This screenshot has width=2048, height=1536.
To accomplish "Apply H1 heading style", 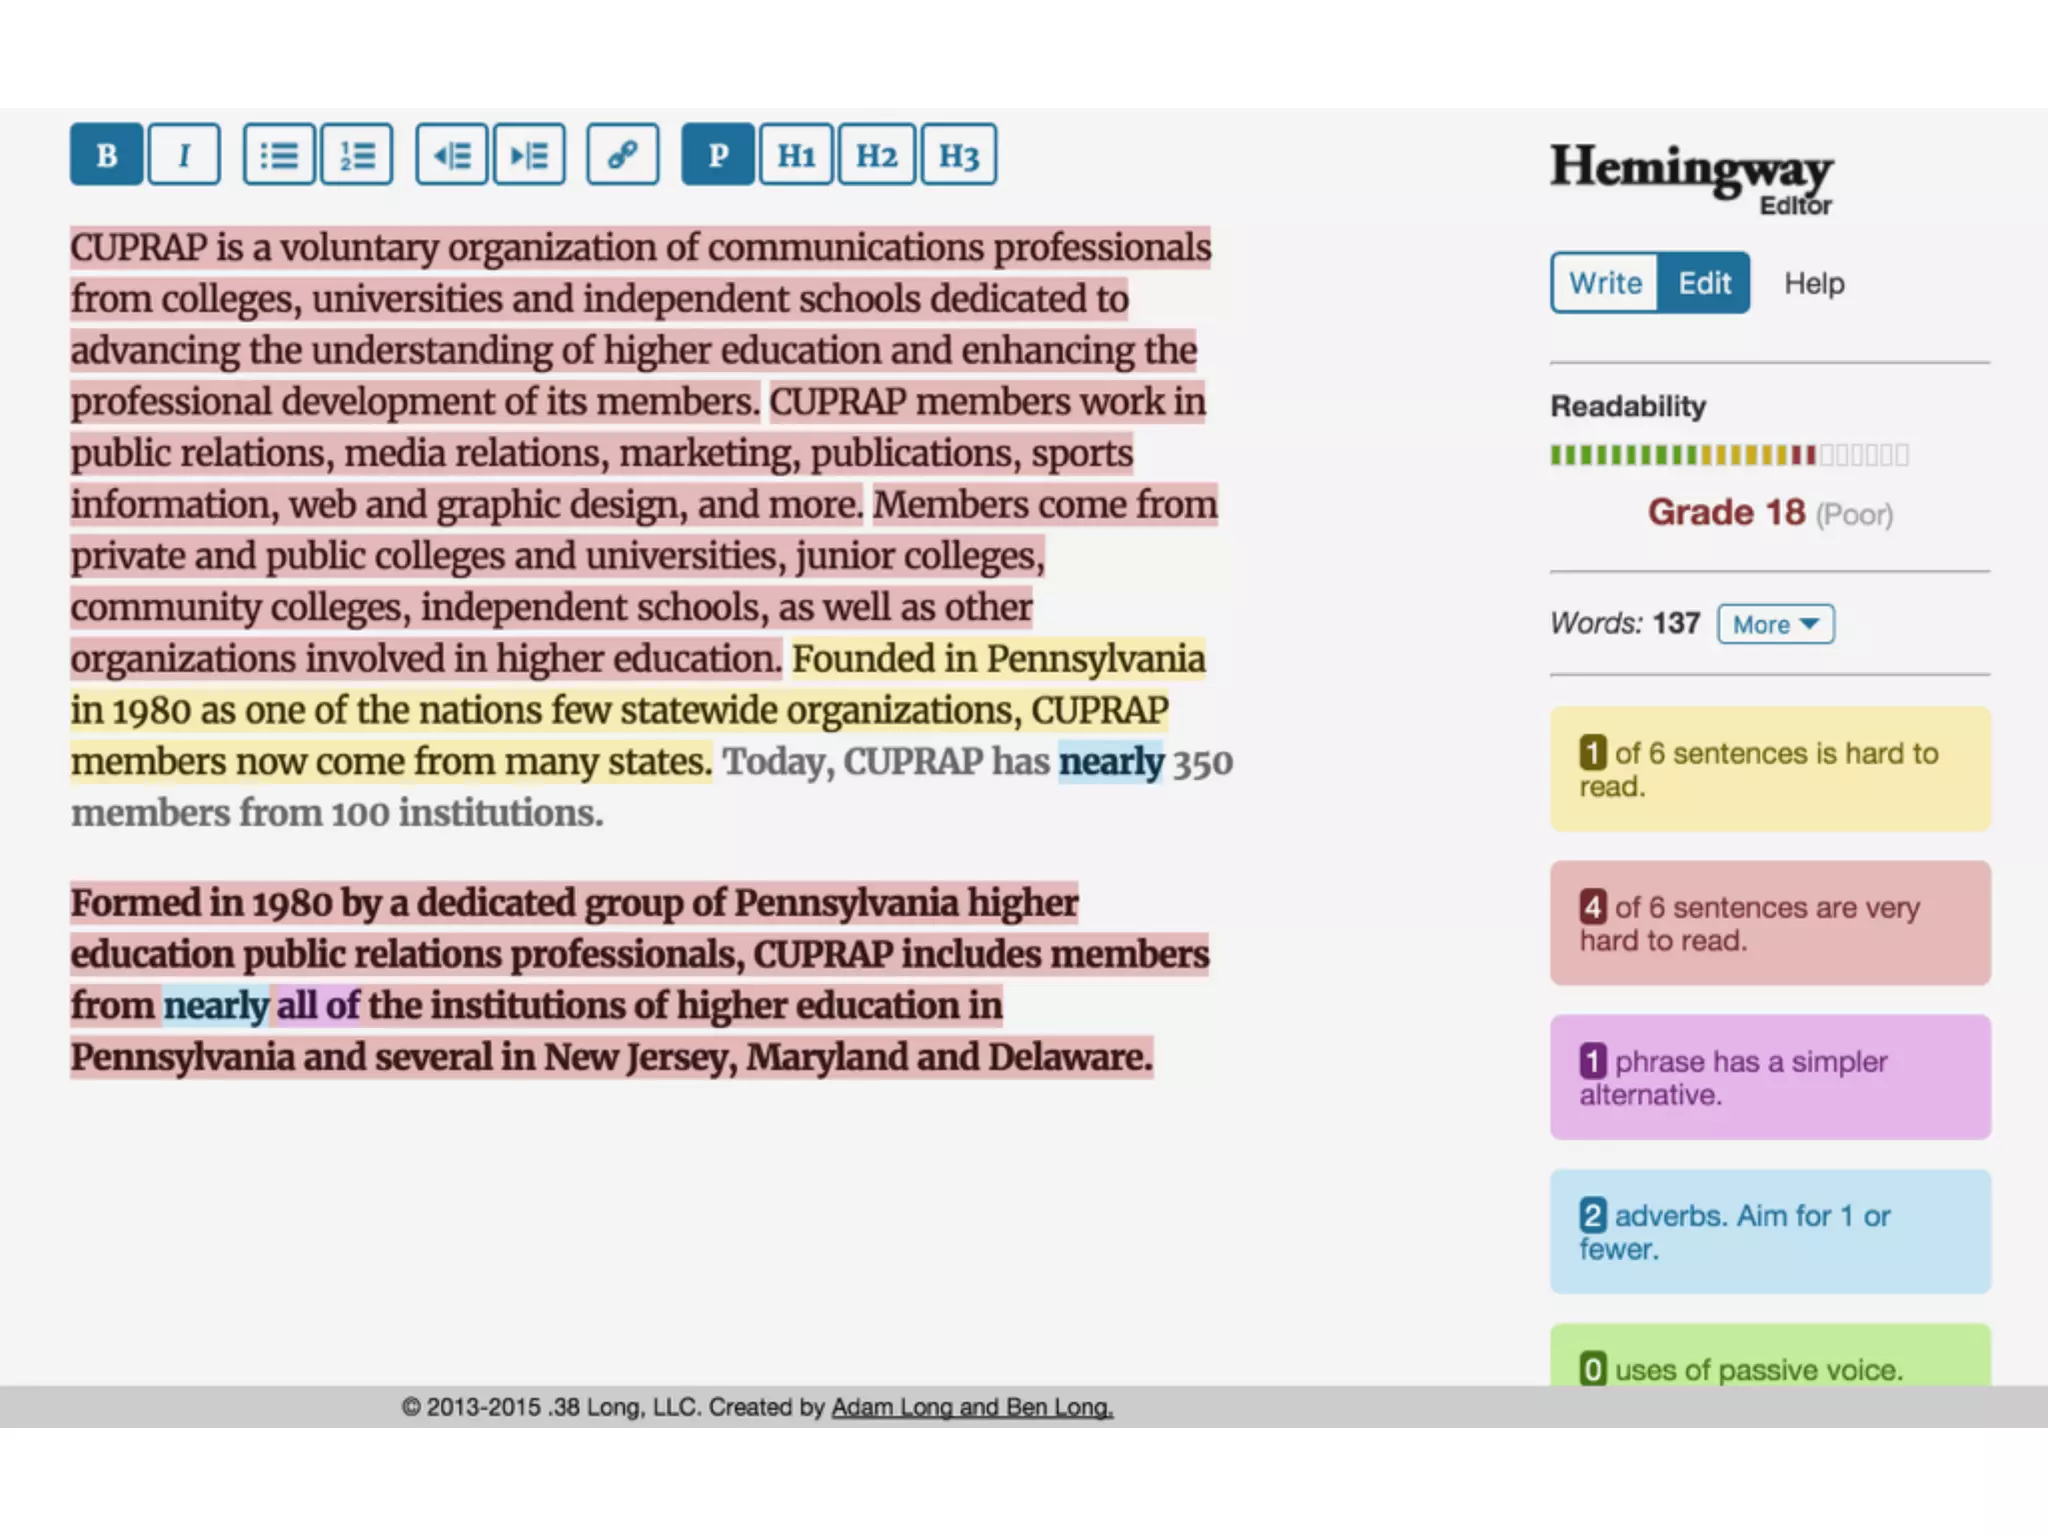I will click(x=796, y=155).
